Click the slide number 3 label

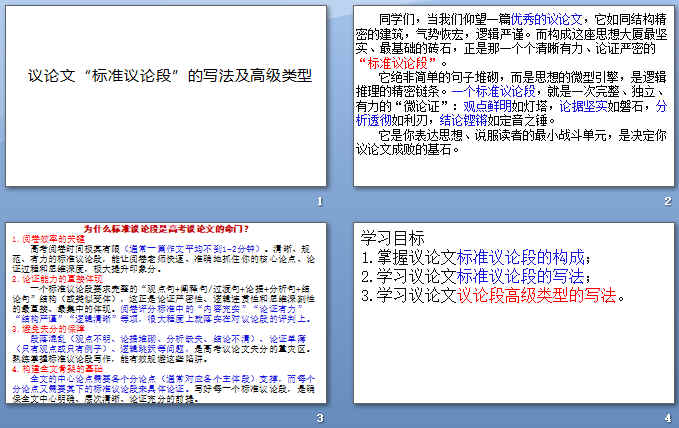click(318, 417)
